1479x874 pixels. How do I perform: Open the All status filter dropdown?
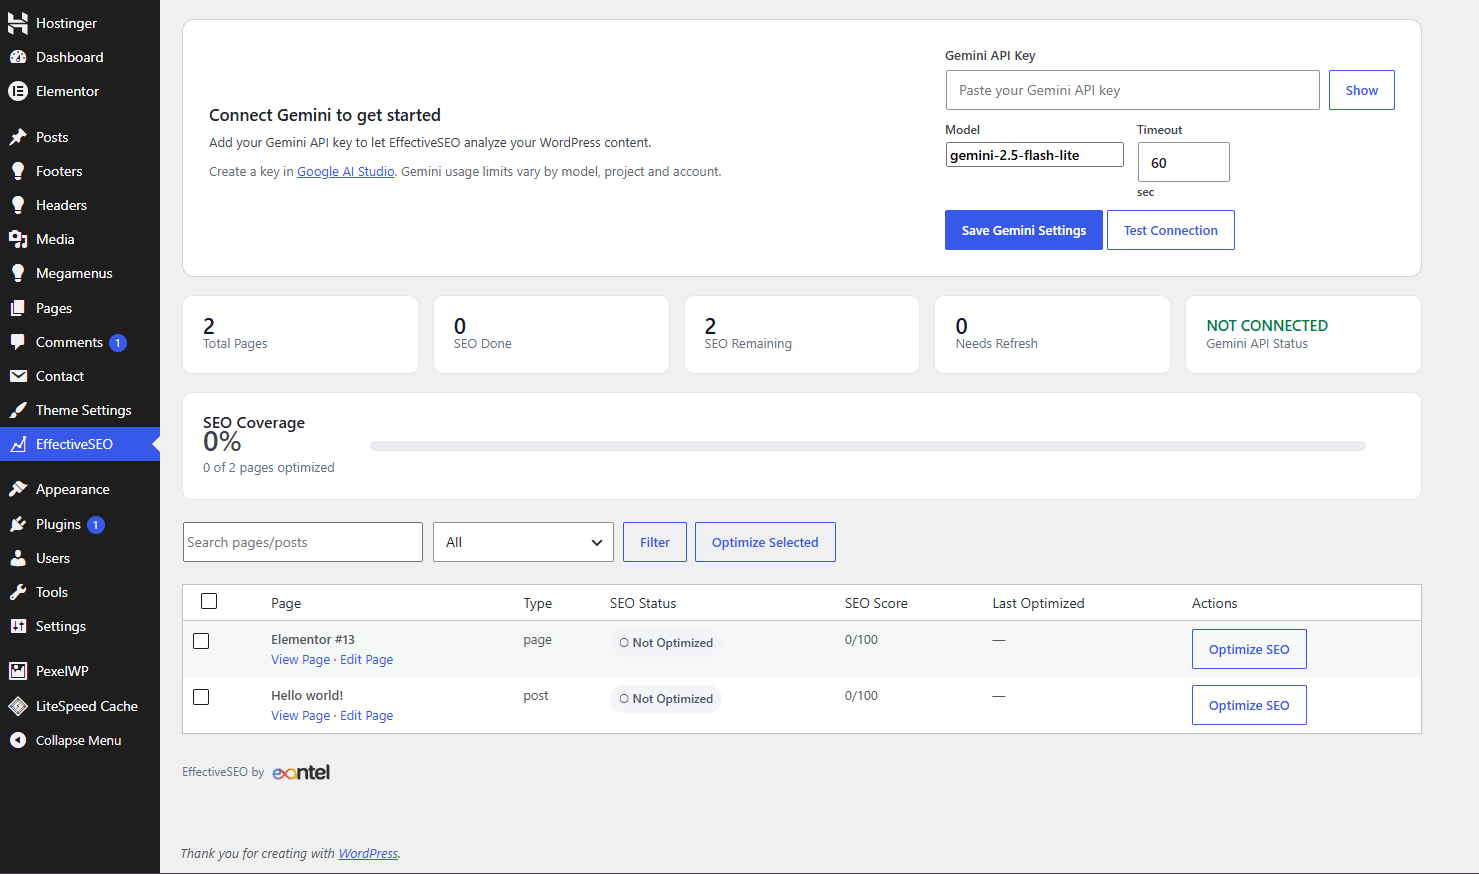point(523,542)
